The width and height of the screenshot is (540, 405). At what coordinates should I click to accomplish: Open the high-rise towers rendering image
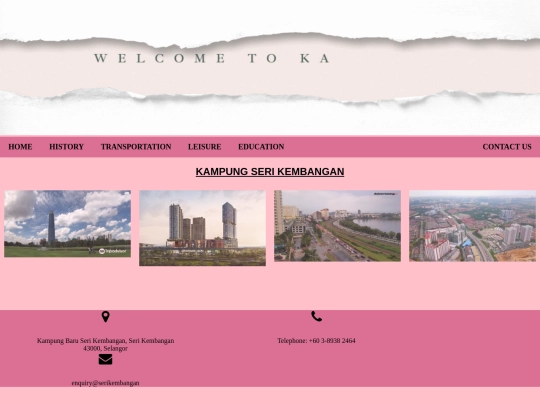(x=202, y=228)
